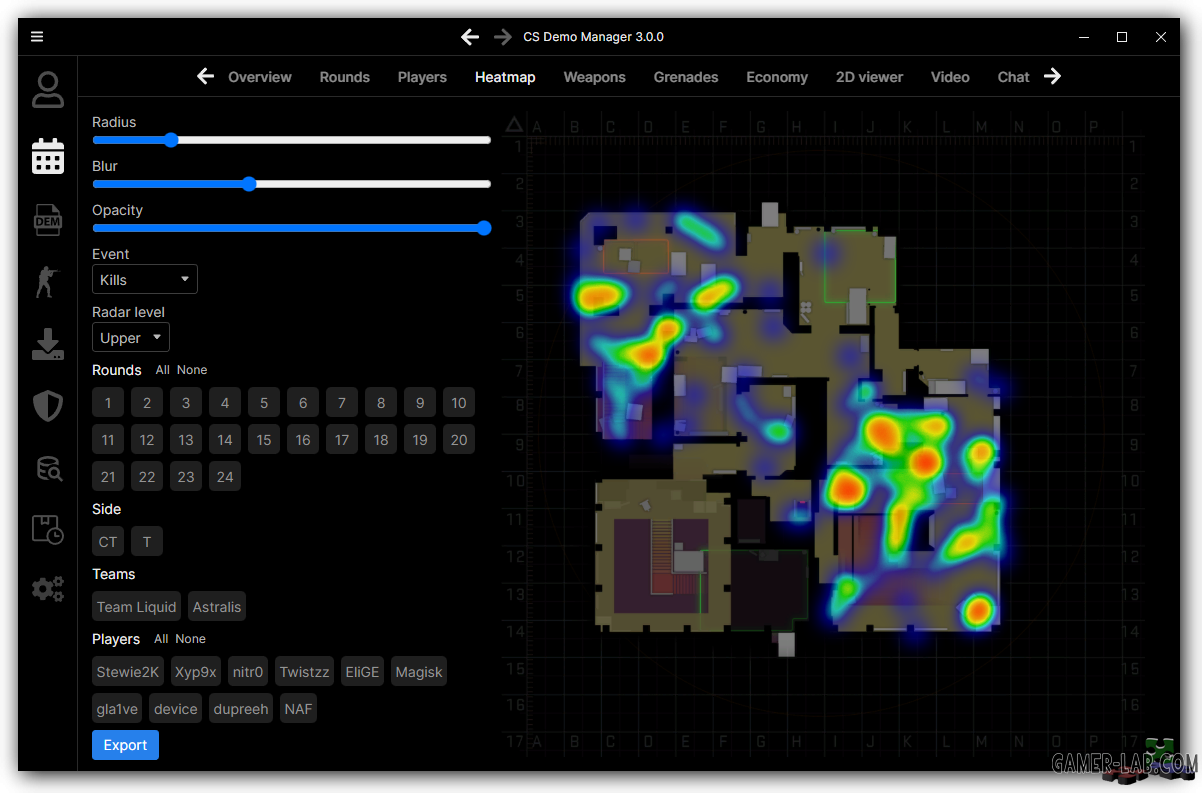This screenshot has height=793, width=1202.
Task: Switch to the Grenades tab
Action: [x=686, y=77]
